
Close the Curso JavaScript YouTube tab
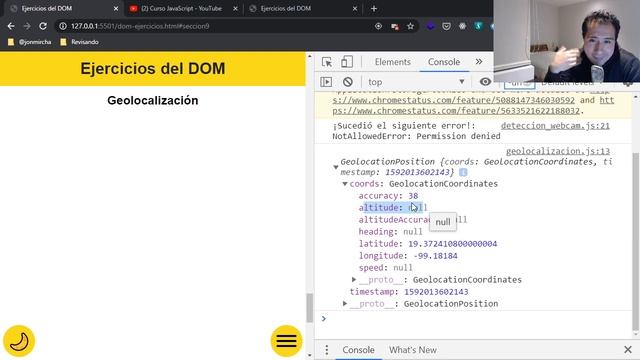click(x=235, y=9)
